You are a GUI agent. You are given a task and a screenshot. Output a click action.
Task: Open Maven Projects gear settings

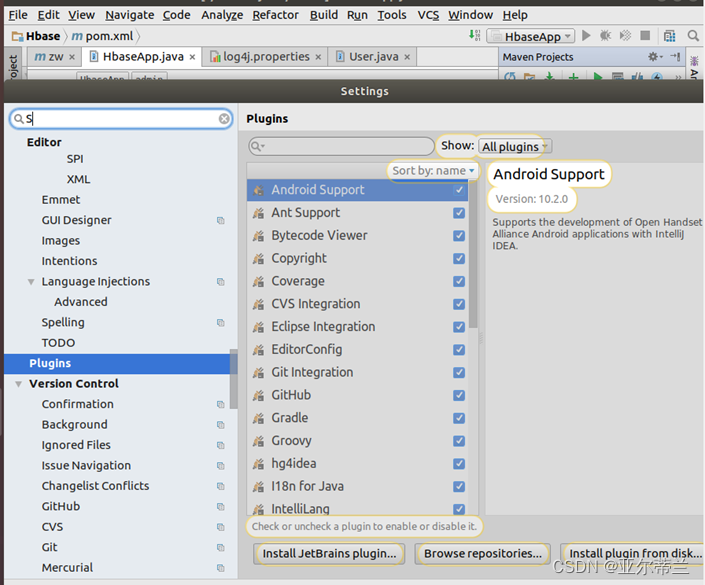[x=655, y=57]
